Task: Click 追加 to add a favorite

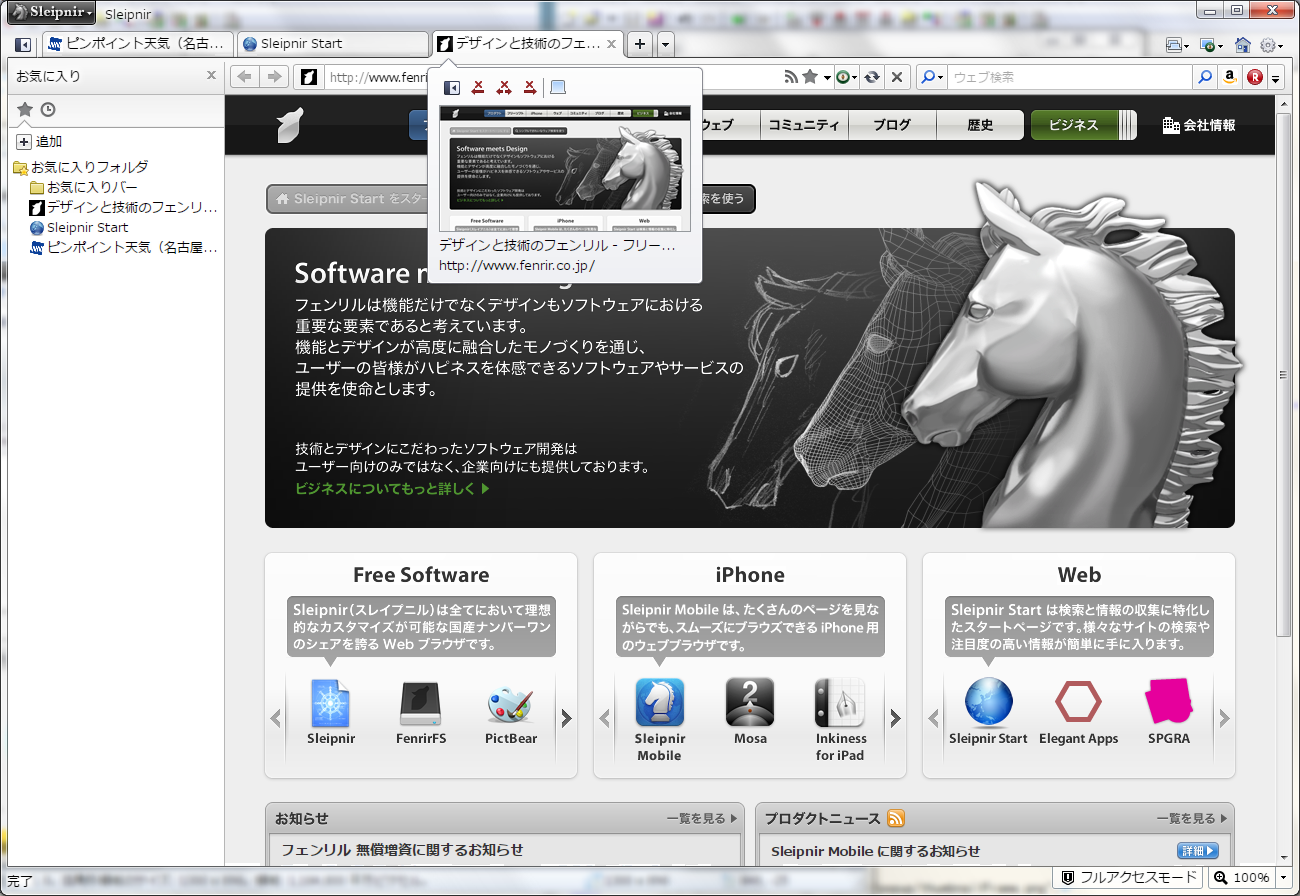Action: pyautogui.click(x=49, y=142)
